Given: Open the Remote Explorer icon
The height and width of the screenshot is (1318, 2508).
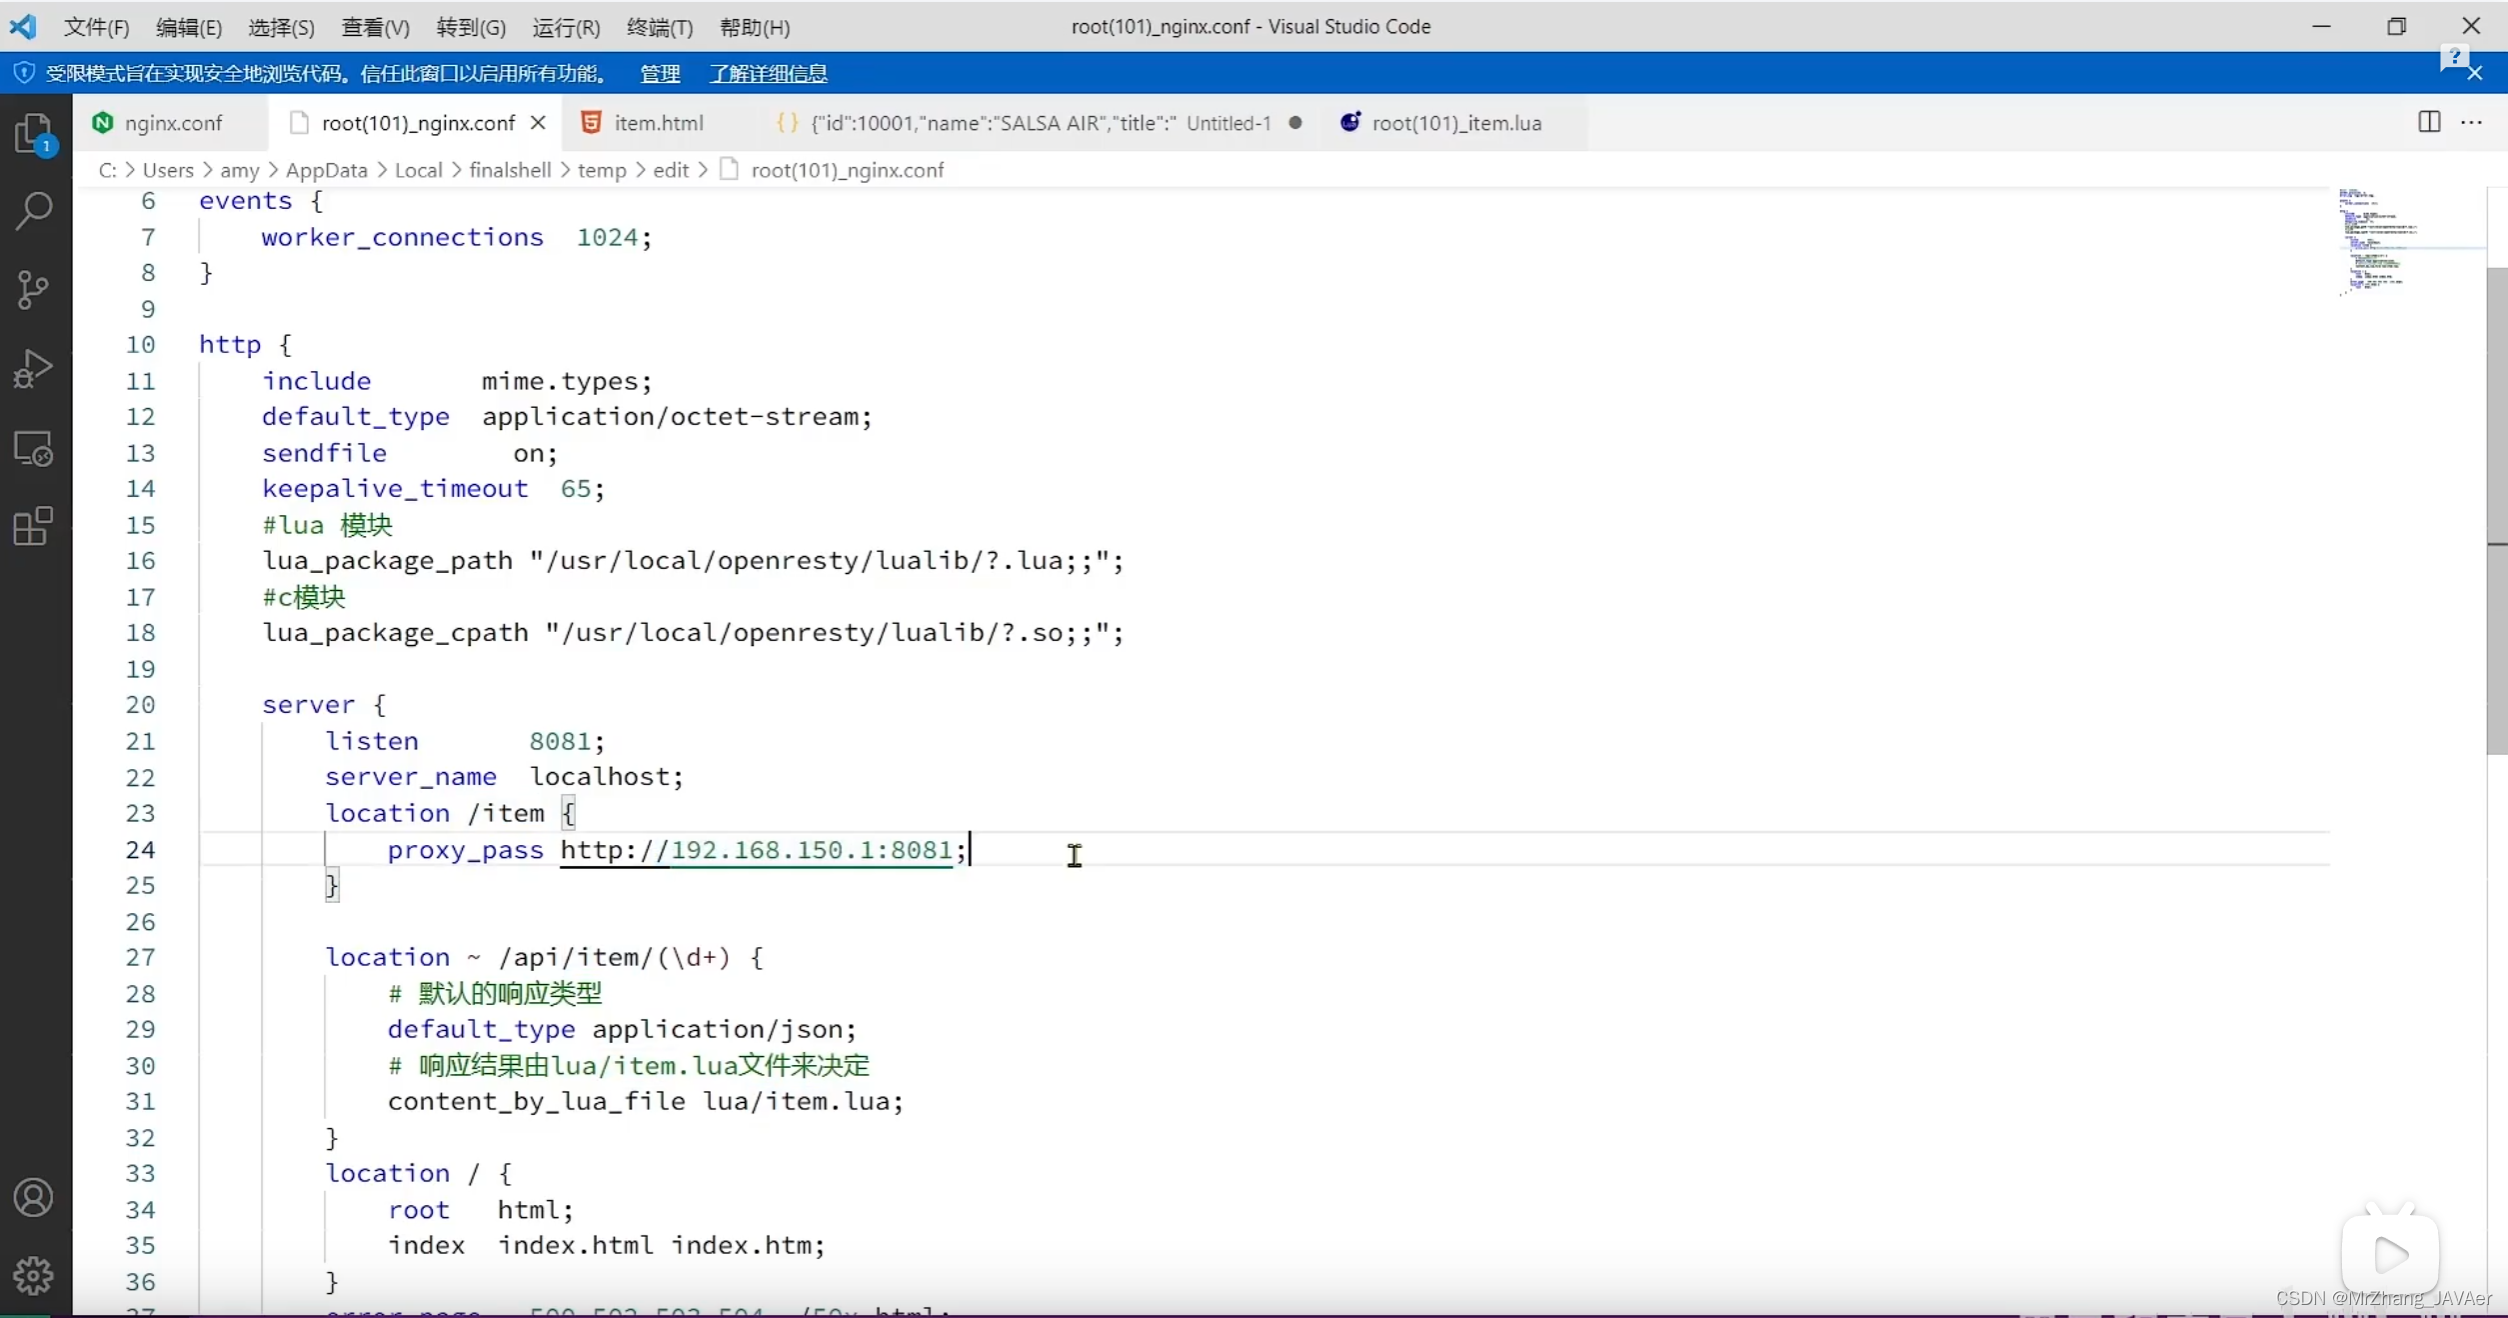Looking at the screenshot, I should pos(34,448).
